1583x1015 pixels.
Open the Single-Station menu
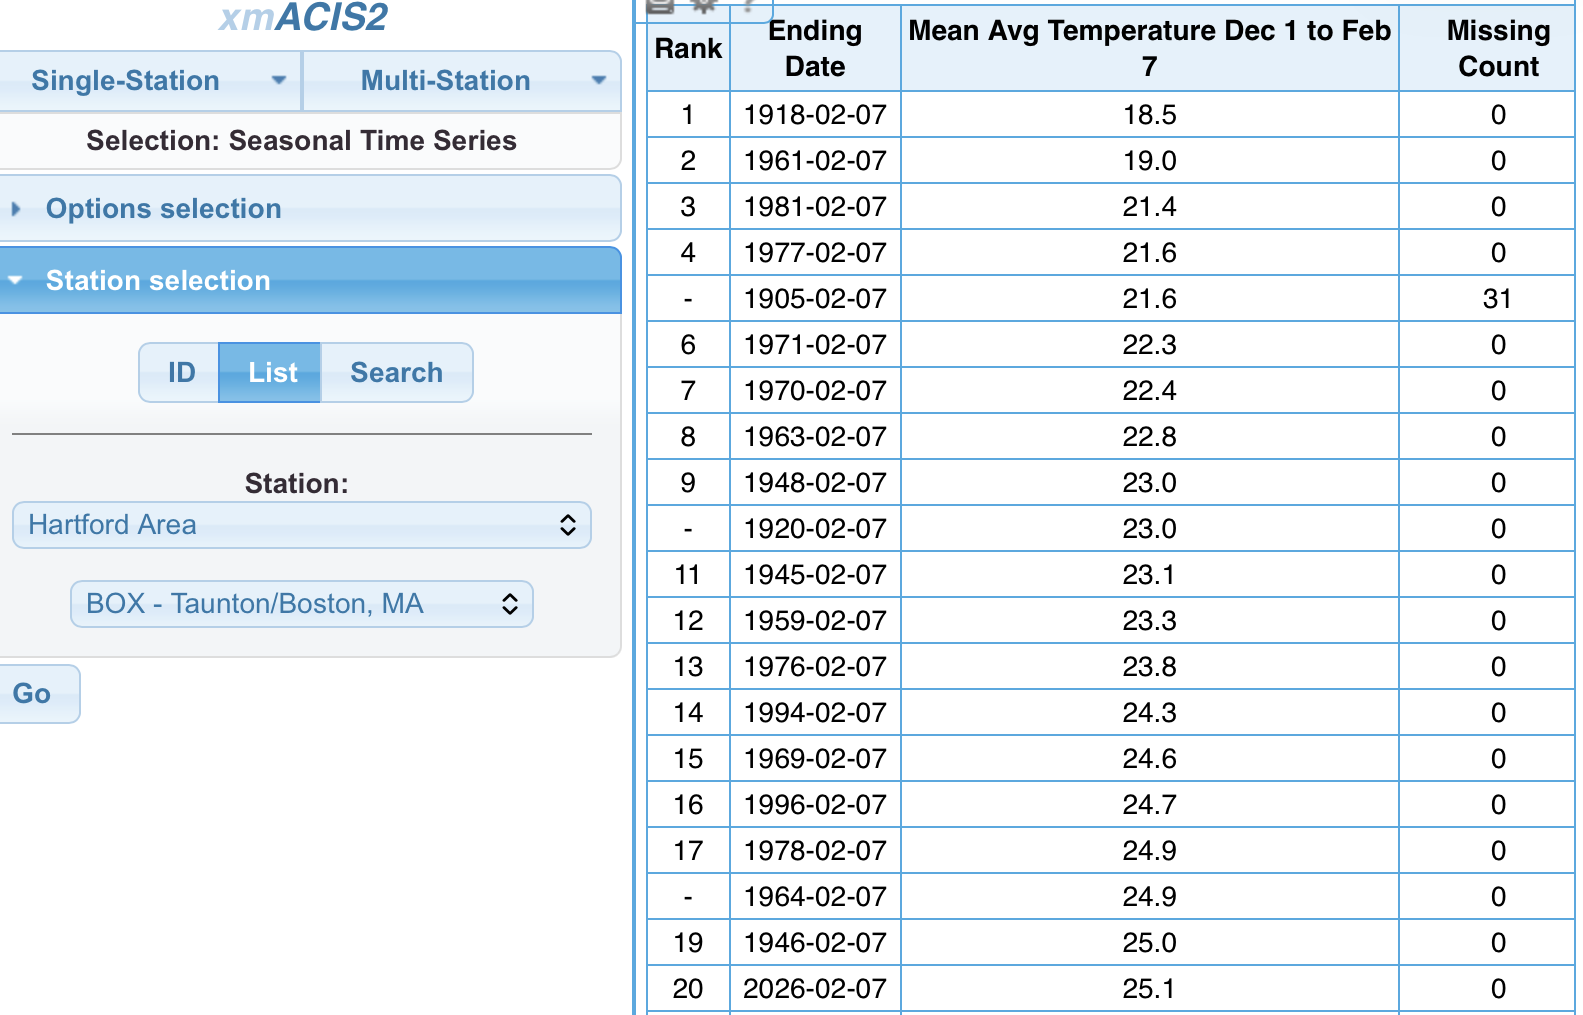tap(125, 81)
